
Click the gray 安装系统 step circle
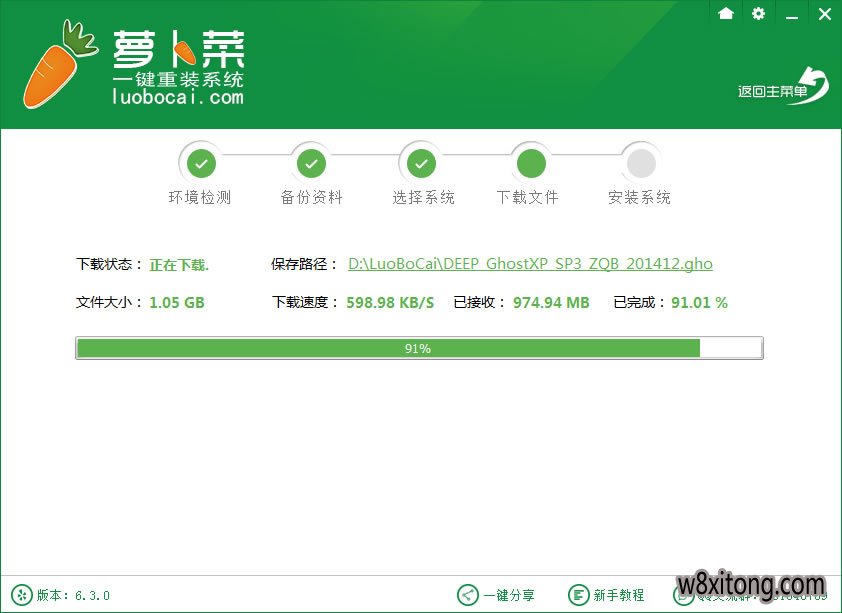point(640,162)
